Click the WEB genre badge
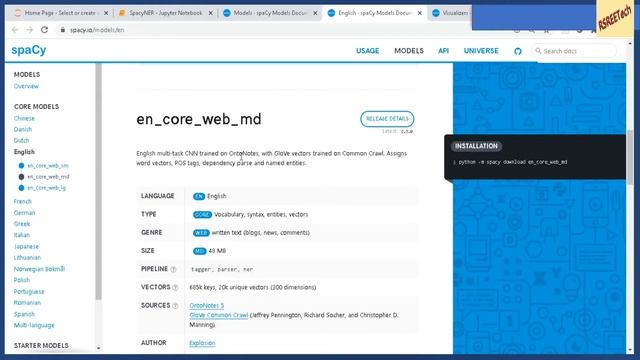The width and height of the screenshot is (640, 360). click(201, 233)
